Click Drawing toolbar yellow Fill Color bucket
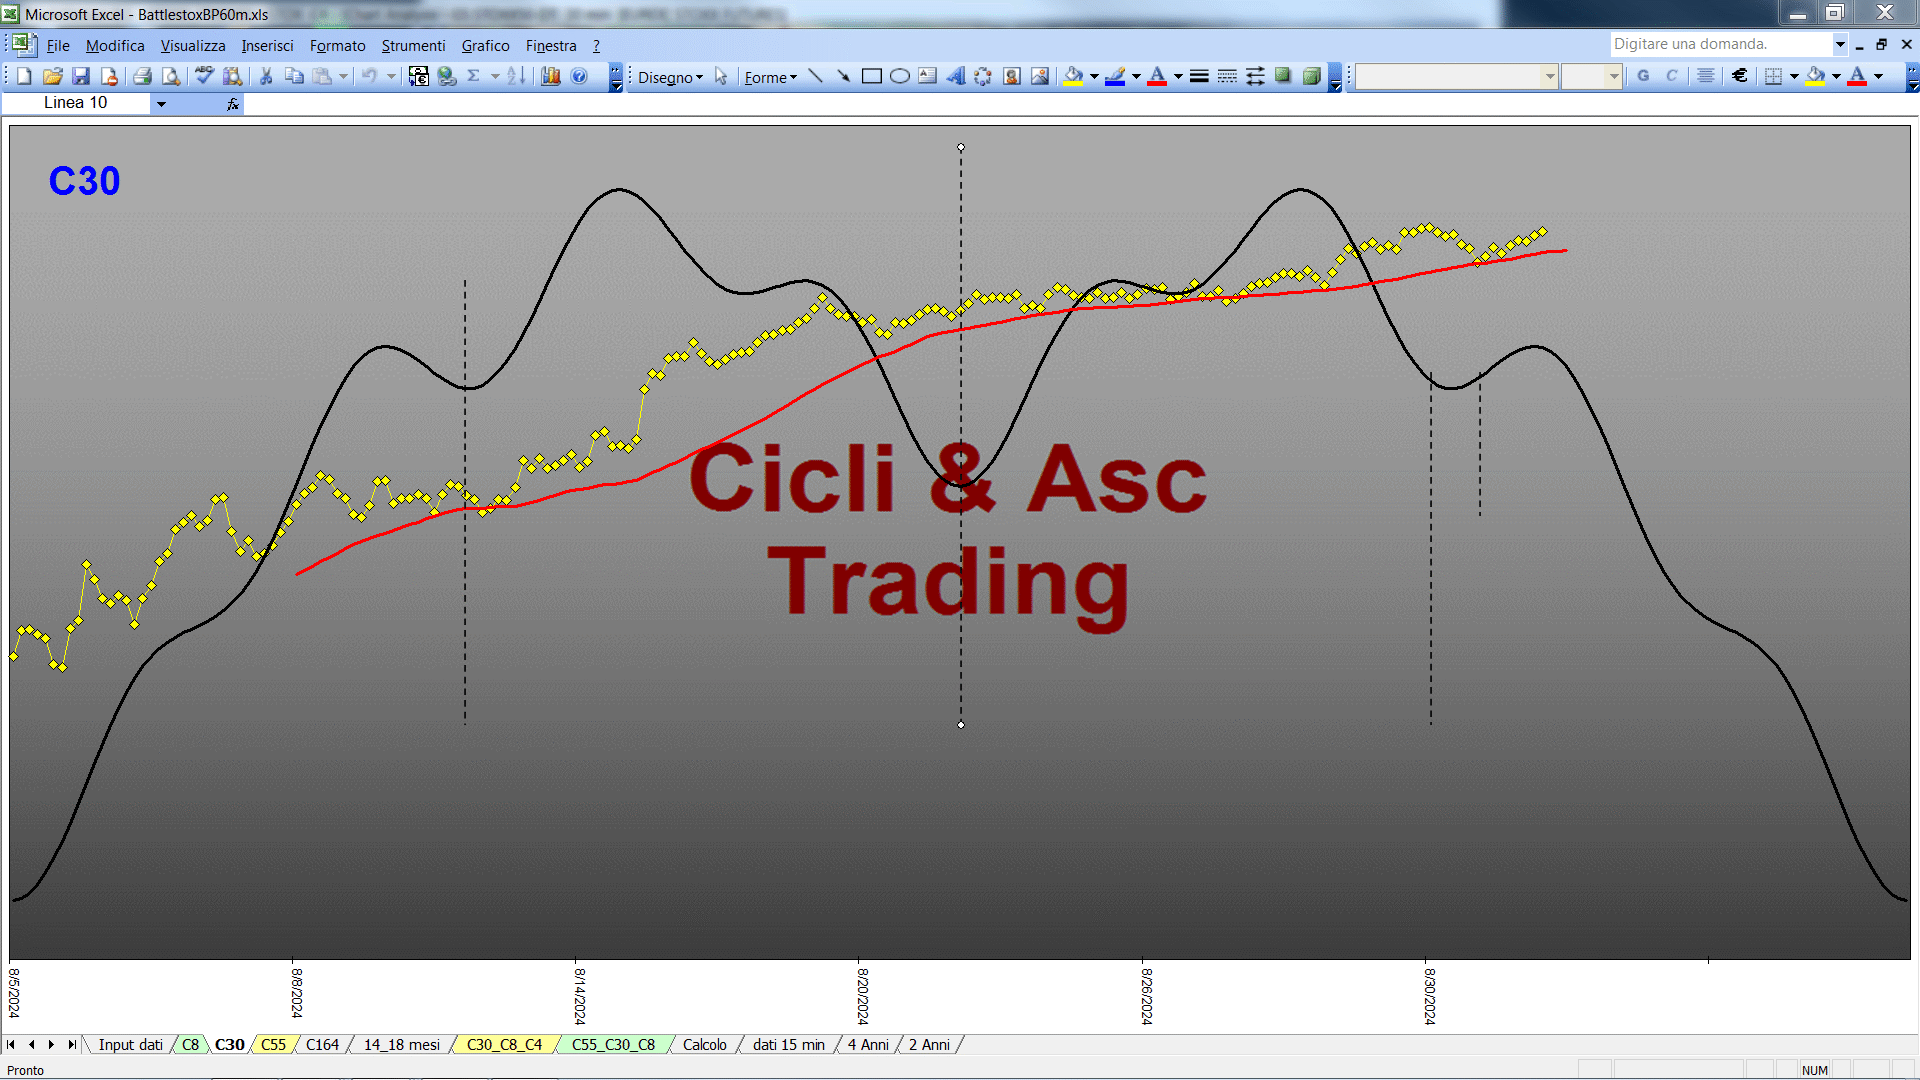This screenshot has height=1080, width=1920. coord(1073,77)
